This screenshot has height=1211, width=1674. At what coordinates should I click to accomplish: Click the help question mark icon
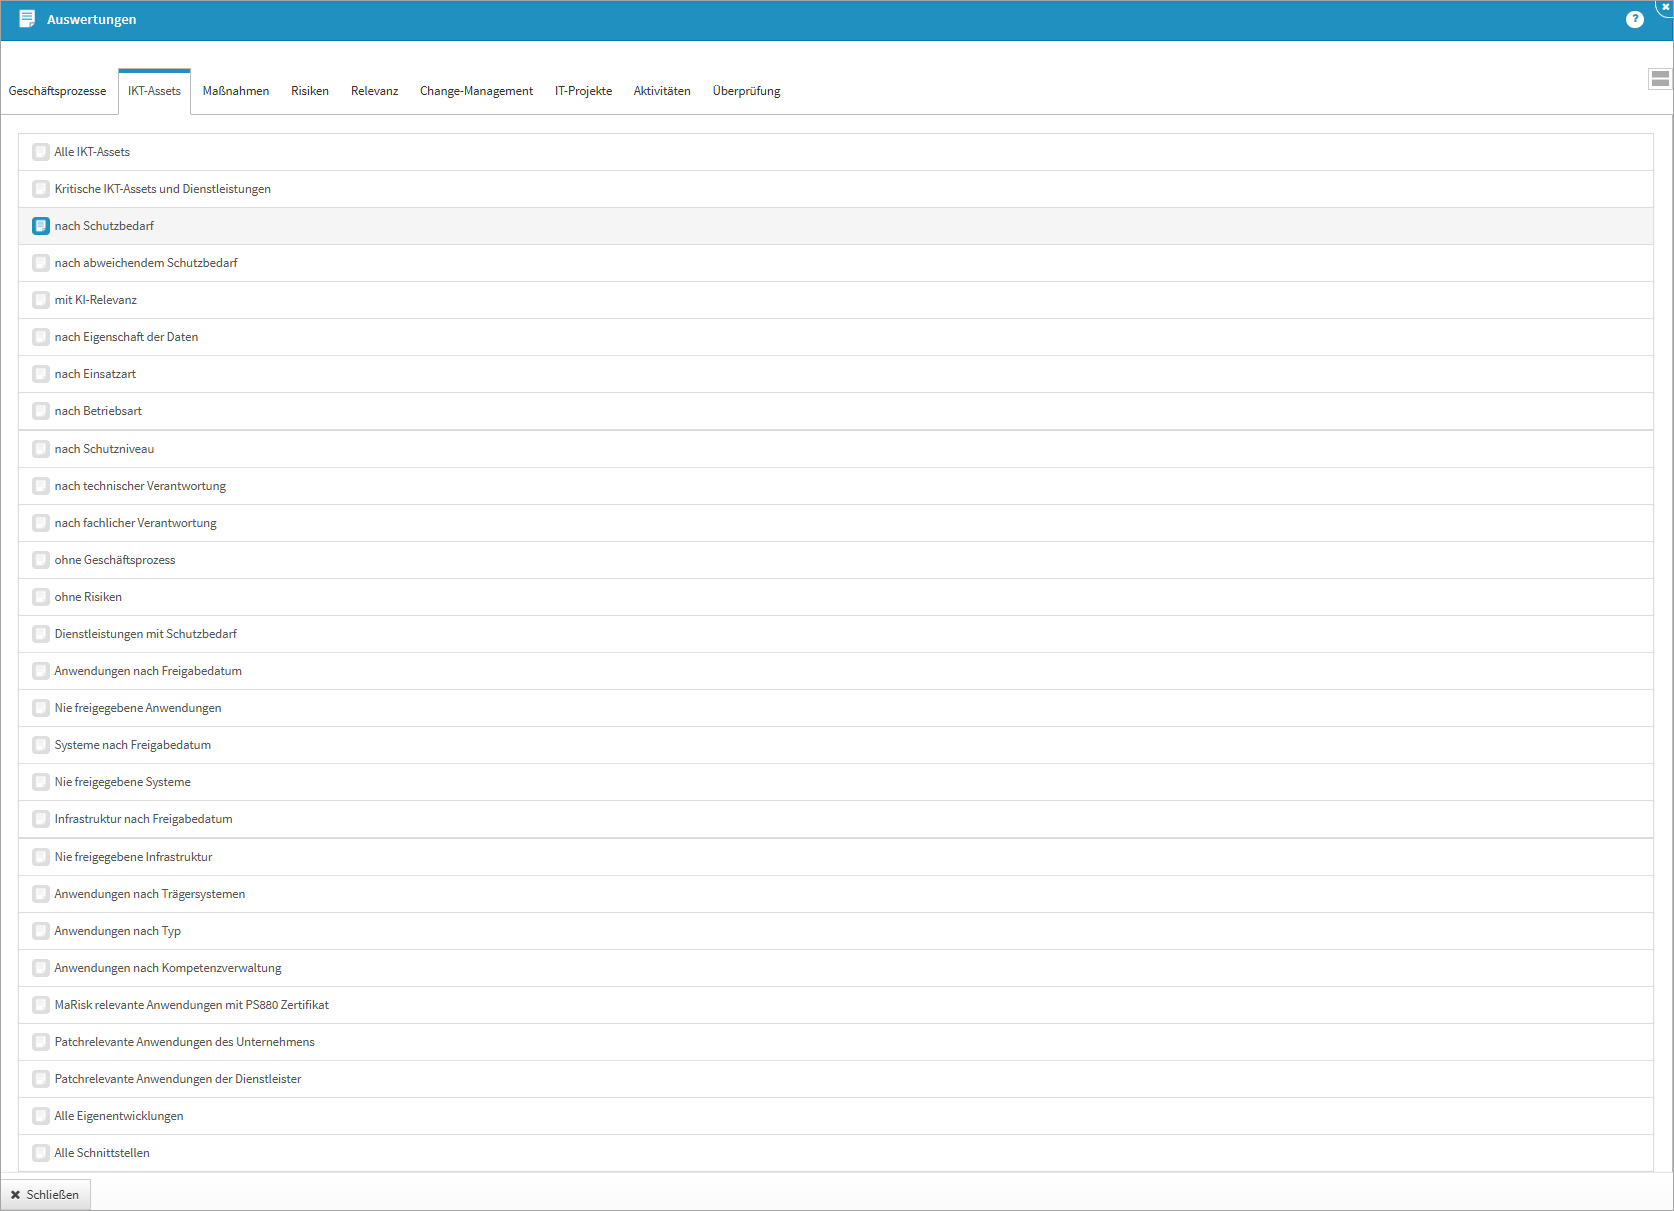coord(1634,20)
